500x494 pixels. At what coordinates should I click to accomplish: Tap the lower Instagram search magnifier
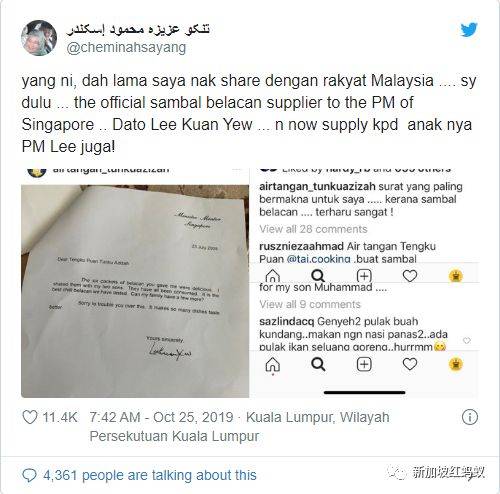(318, 364)
